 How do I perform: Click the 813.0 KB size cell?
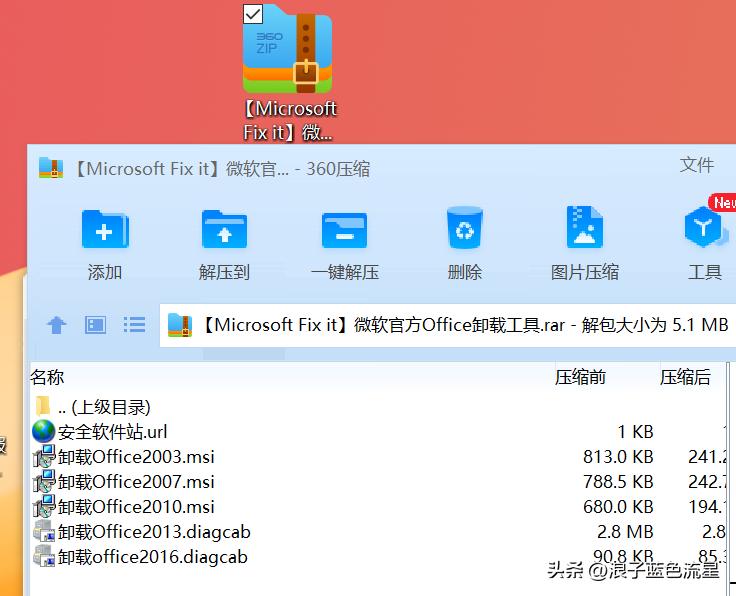point(618,457)
